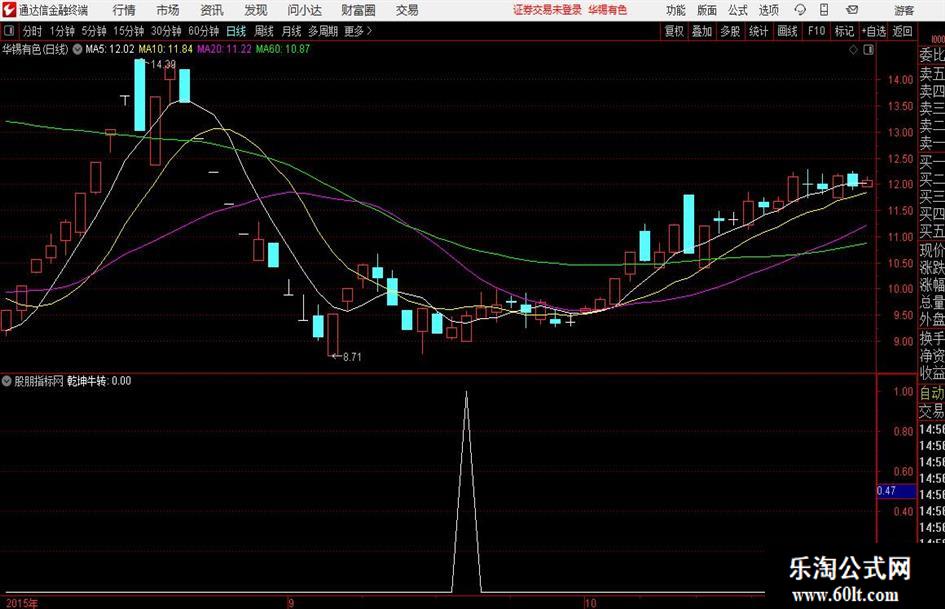
Task: Click the 标记 mark toolbar button
Action: click(x=844, y=31)
